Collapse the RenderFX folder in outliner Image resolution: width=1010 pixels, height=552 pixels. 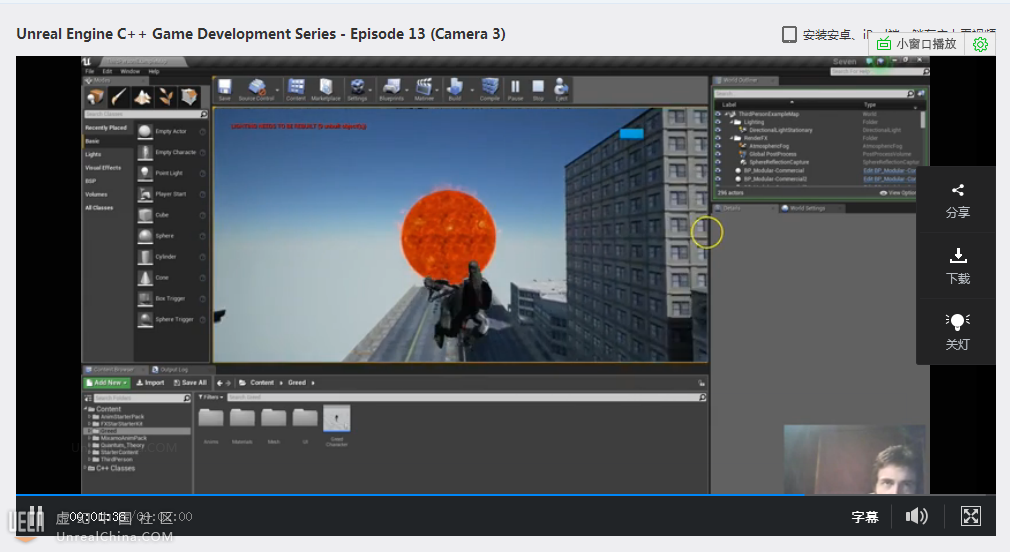(732, 138)
